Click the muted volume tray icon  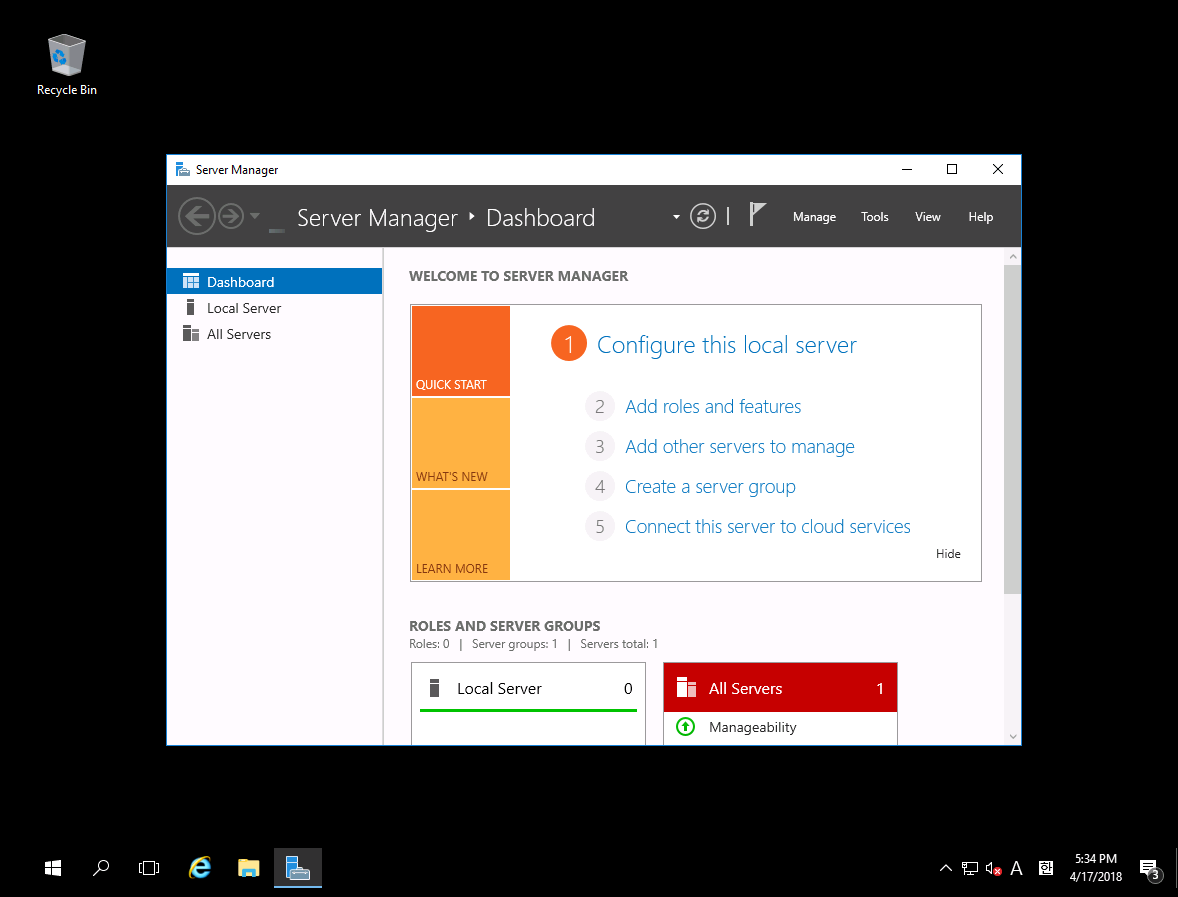(993, 868)
